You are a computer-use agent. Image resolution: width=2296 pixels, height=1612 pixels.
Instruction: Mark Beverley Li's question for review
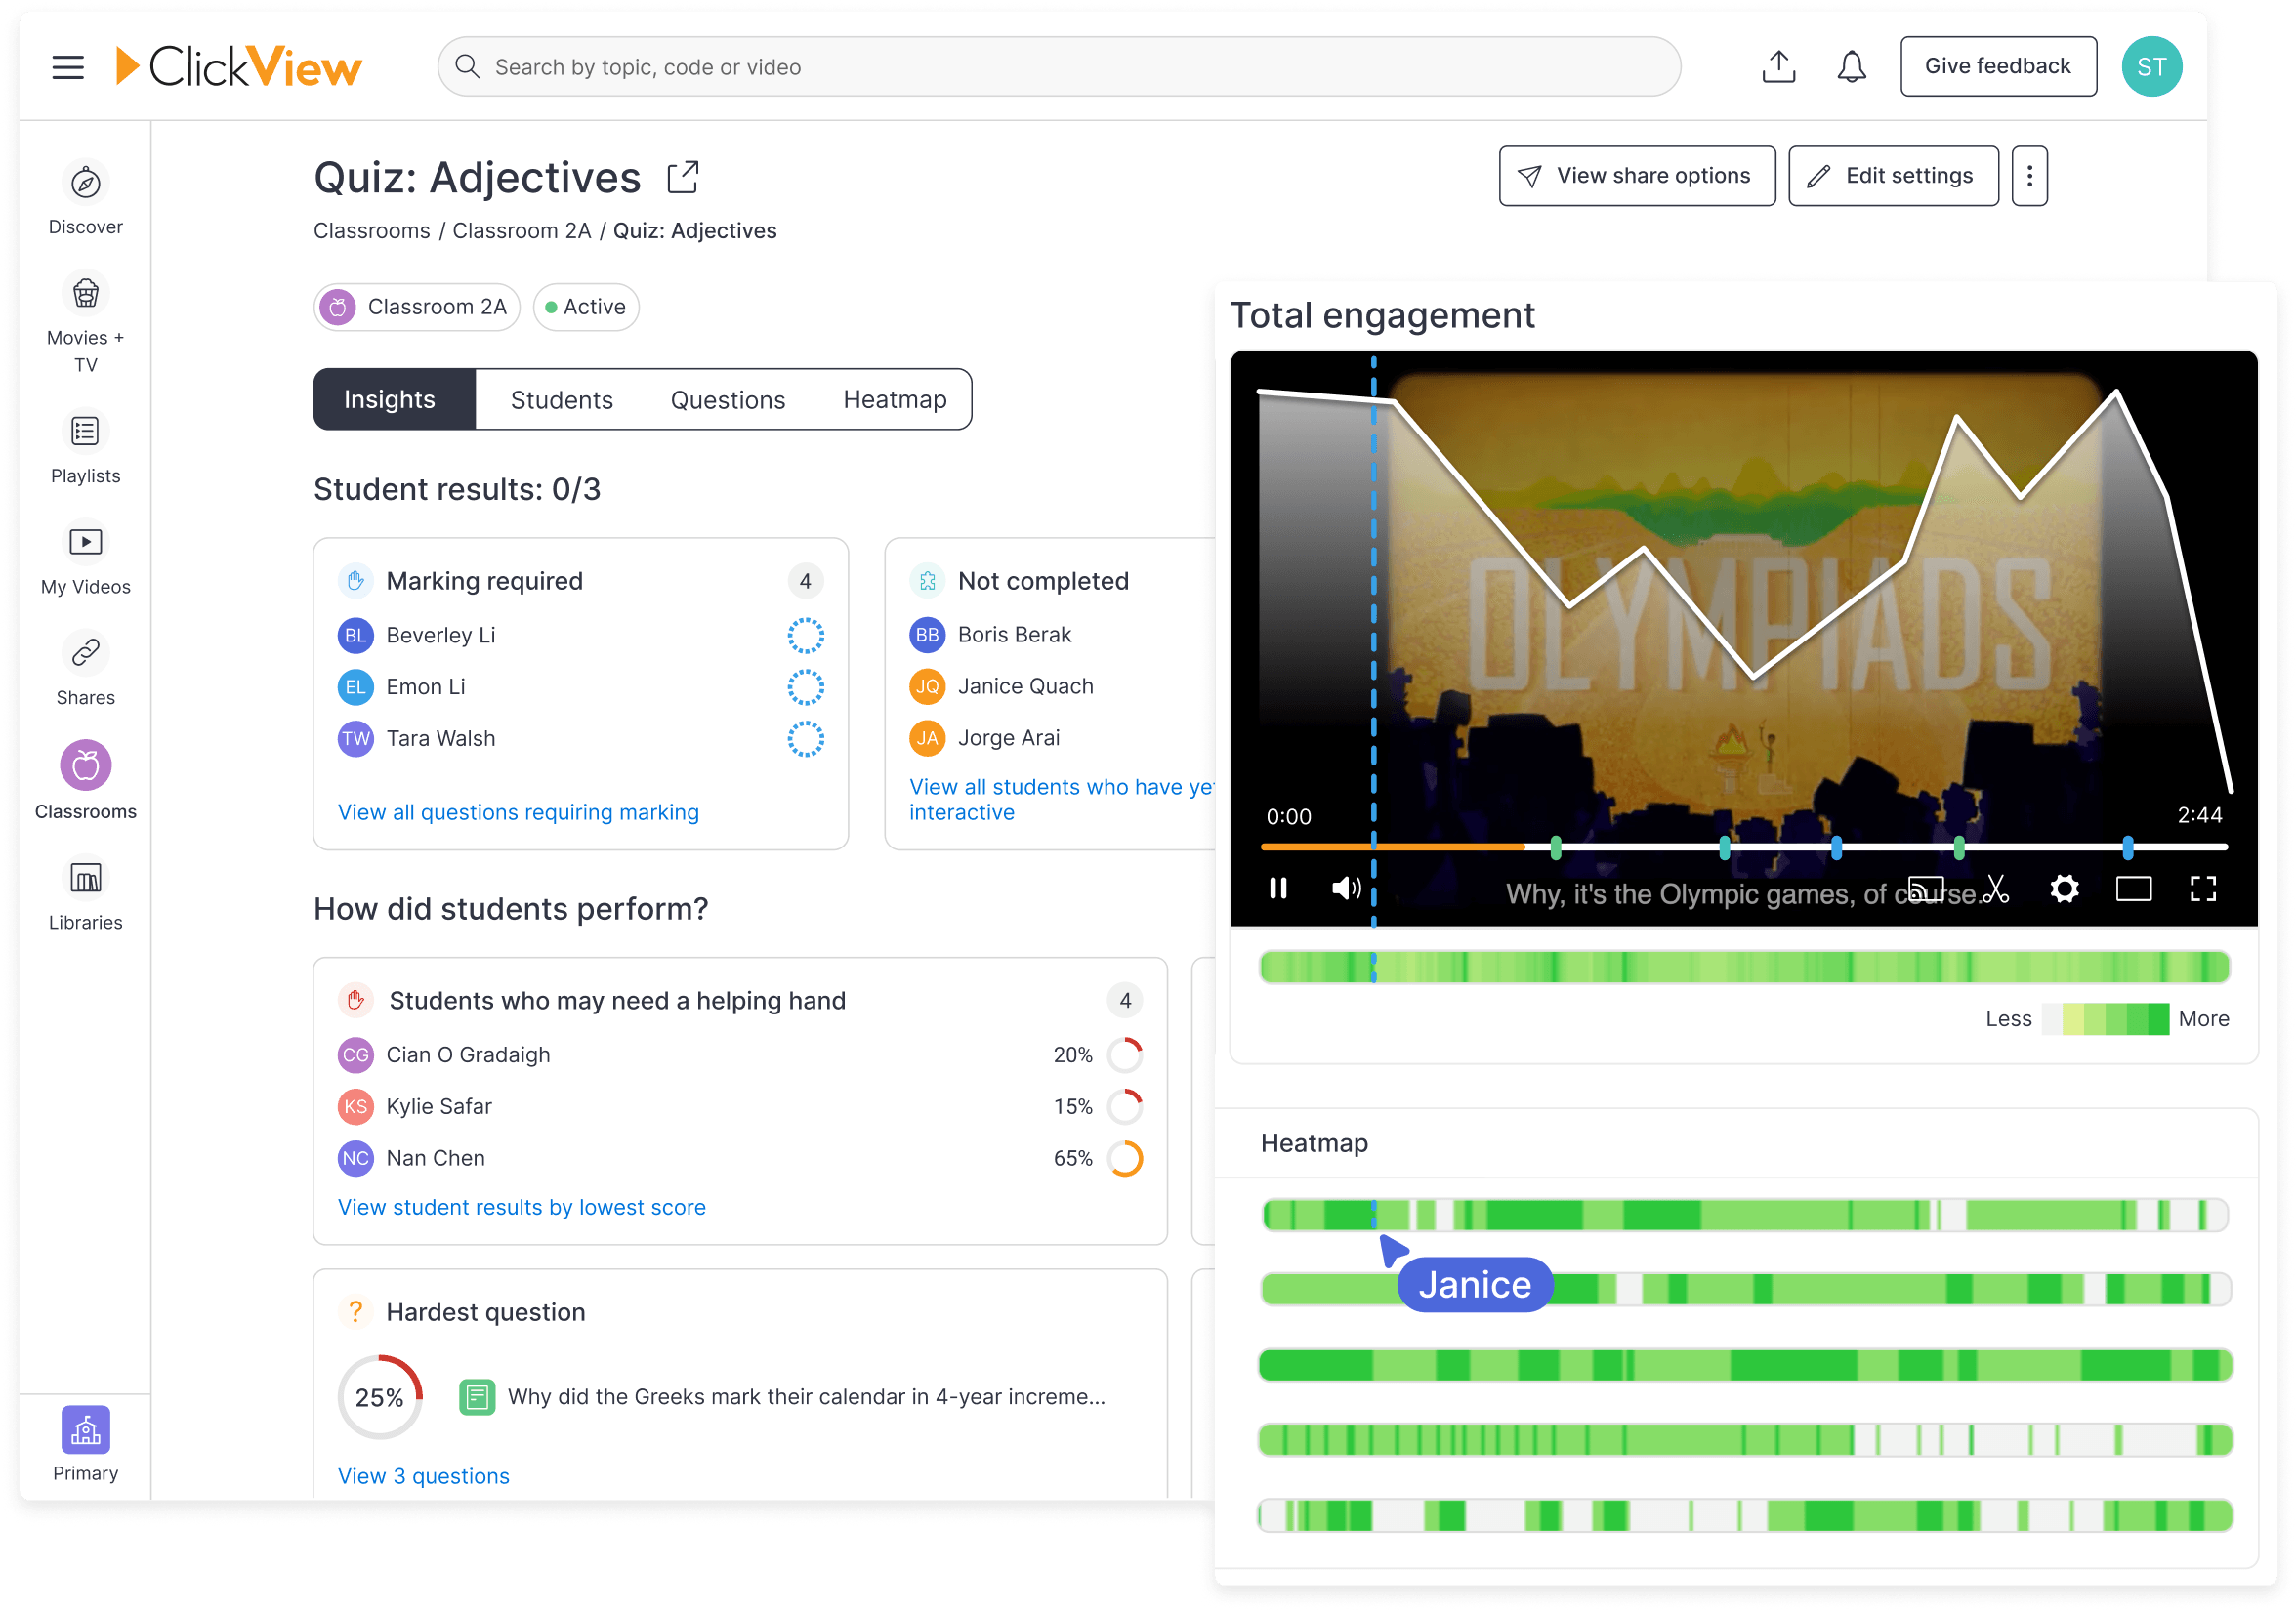coord(805,635)
